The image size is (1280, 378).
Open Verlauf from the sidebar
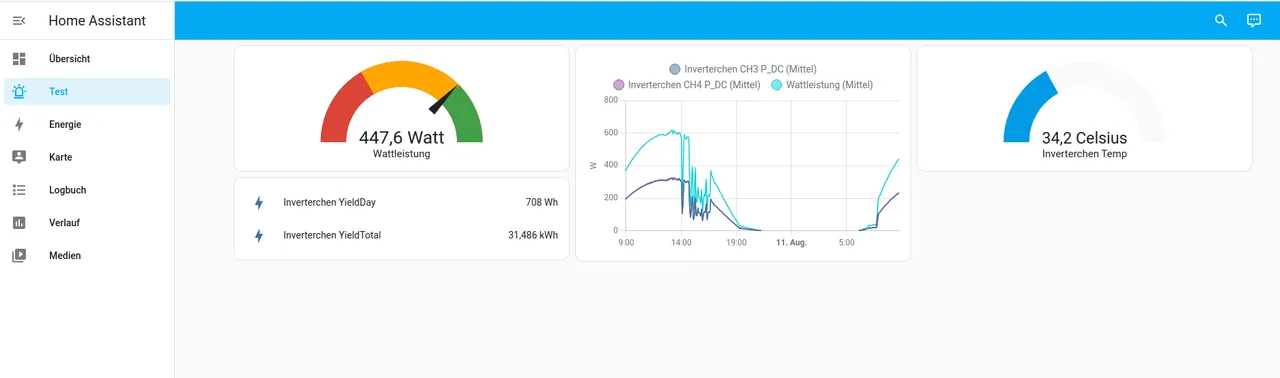point(88,223)
